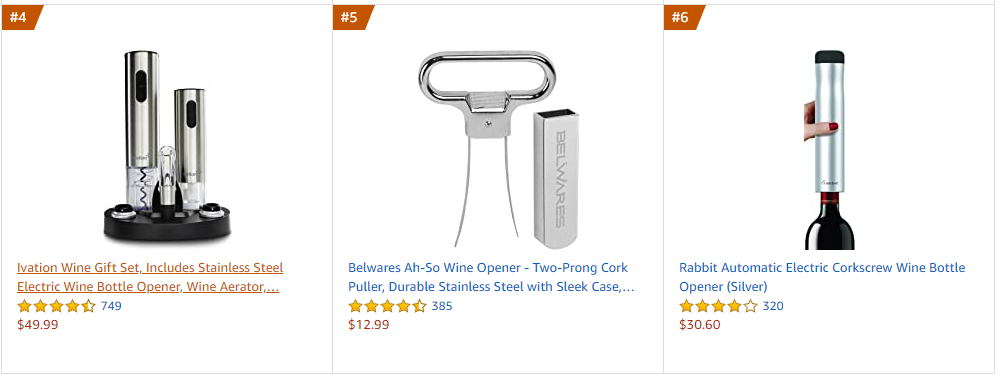Viewport: 998px width, 374px height.
Task: Open the Ivation Wine Gift Set product image
Action: pyautogui.click(x=167, y=148)
